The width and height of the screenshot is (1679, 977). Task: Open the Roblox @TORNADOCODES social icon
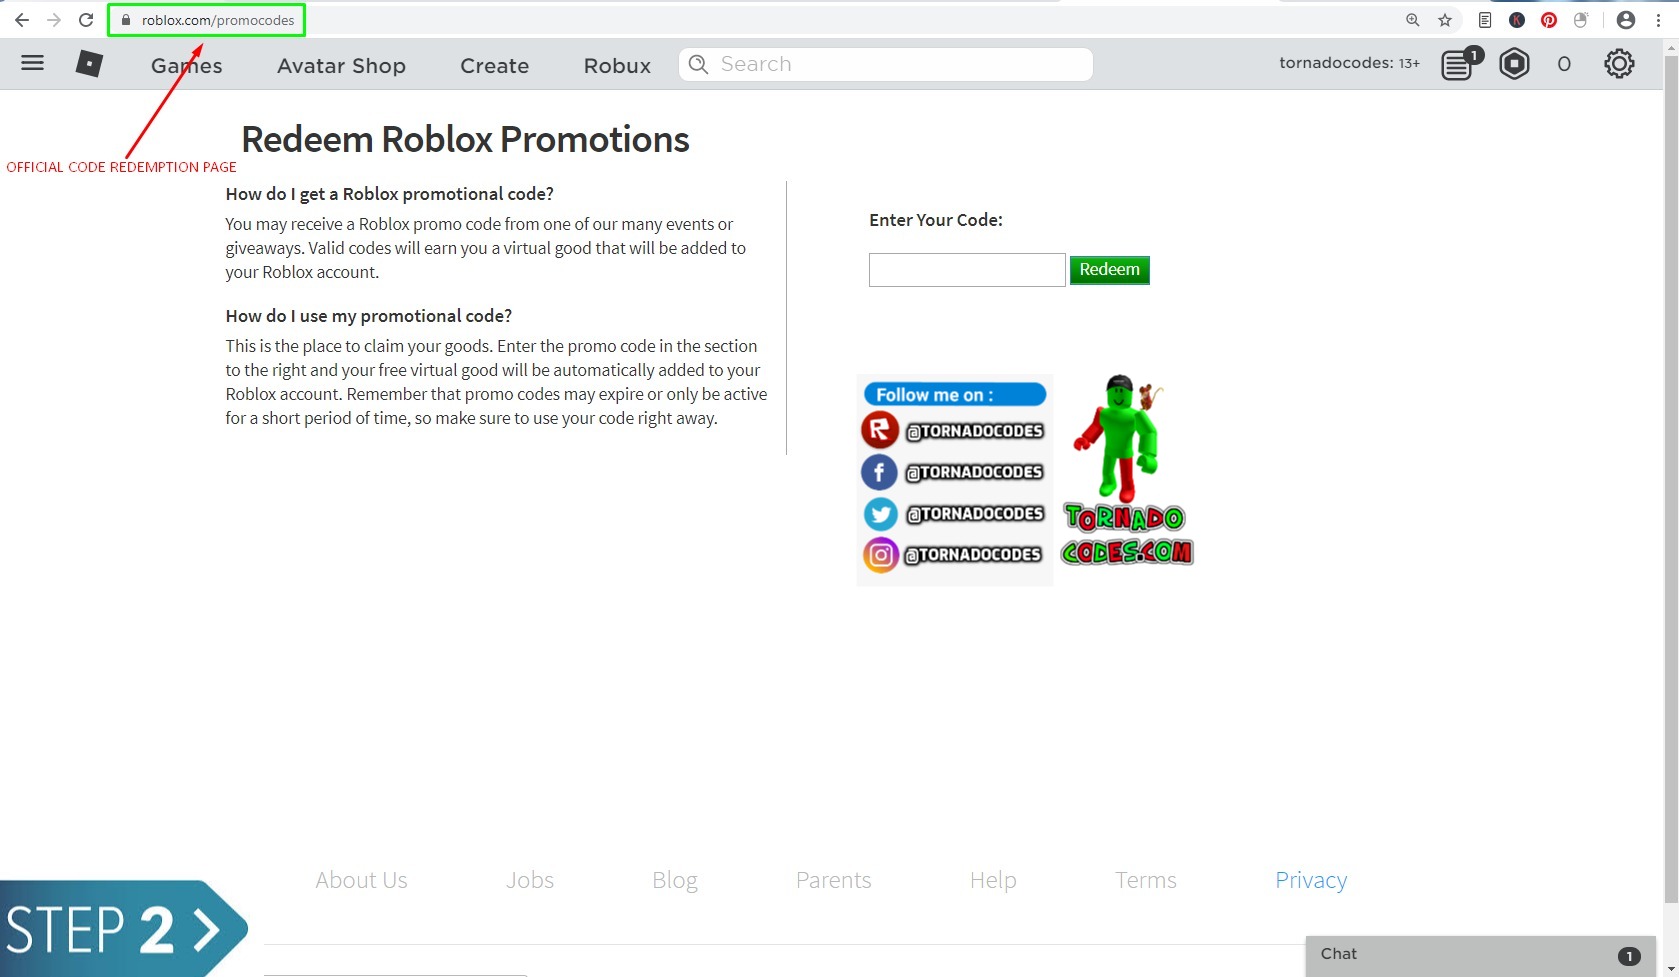coord(879,431)
